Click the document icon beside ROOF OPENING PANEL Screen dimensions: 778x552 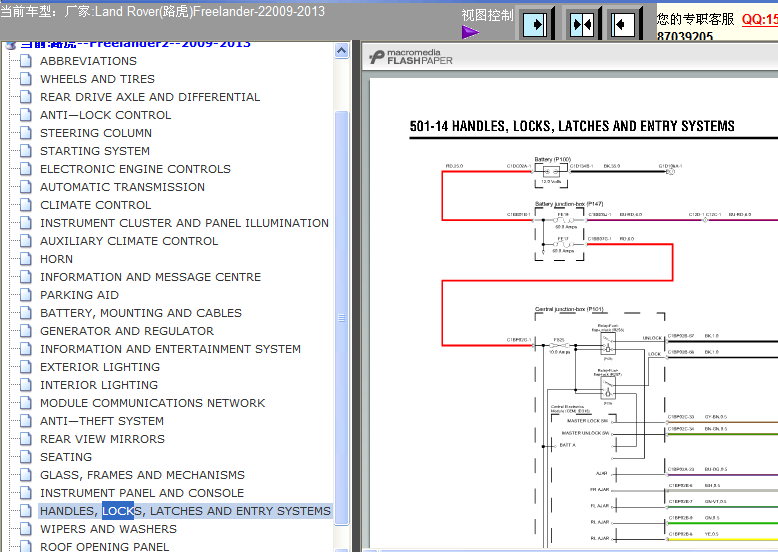(x=26, y=546)
